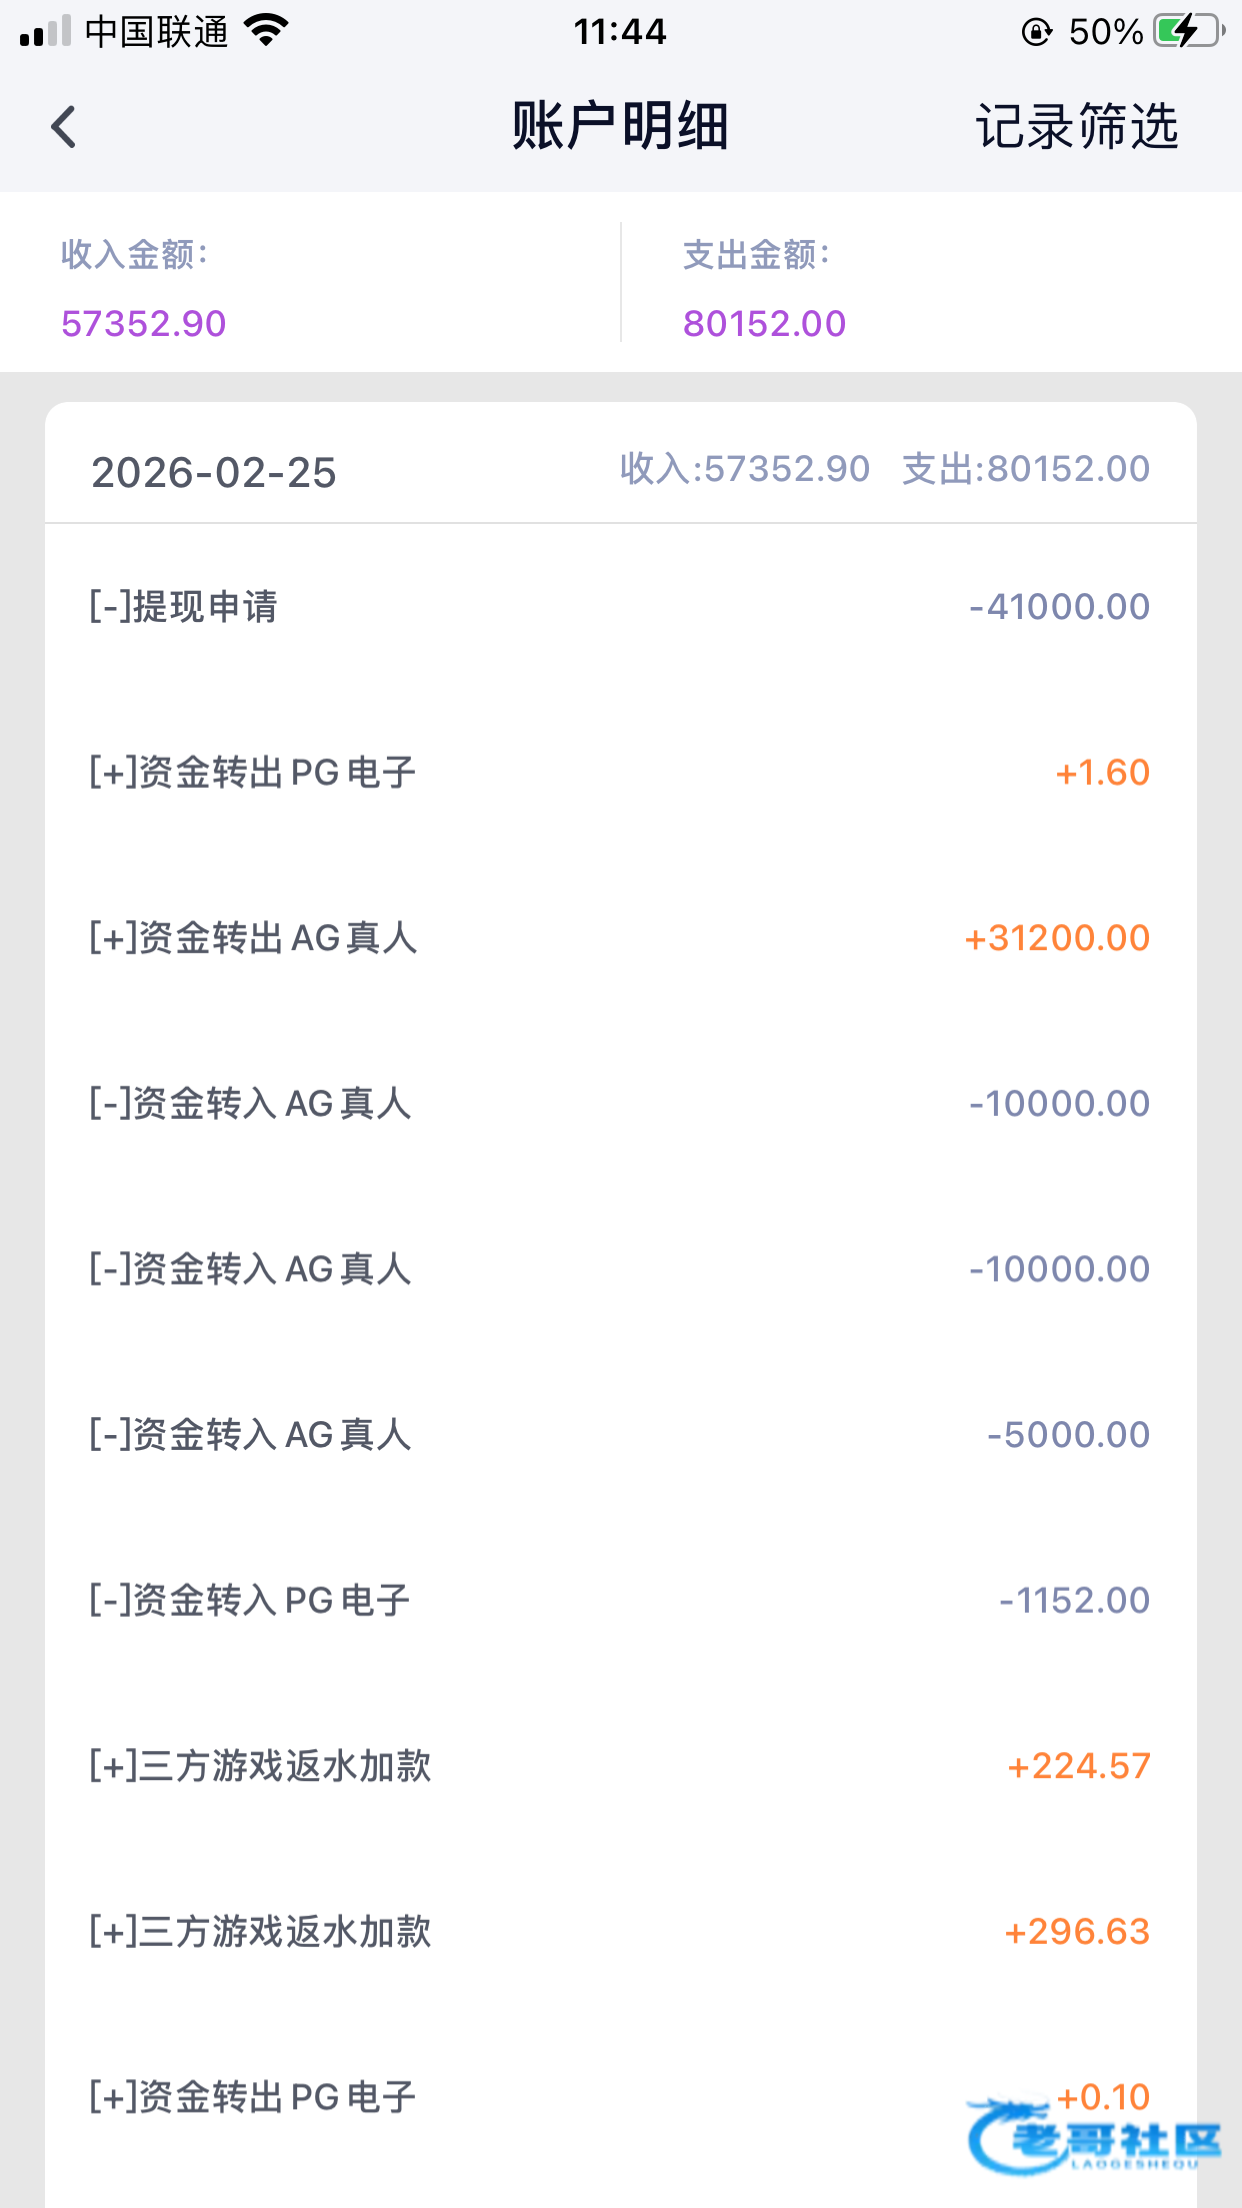Open the +31200.00 AG真人 transfer-out record
Viewport: 1242px width, 2208px height.
(620, 938)
